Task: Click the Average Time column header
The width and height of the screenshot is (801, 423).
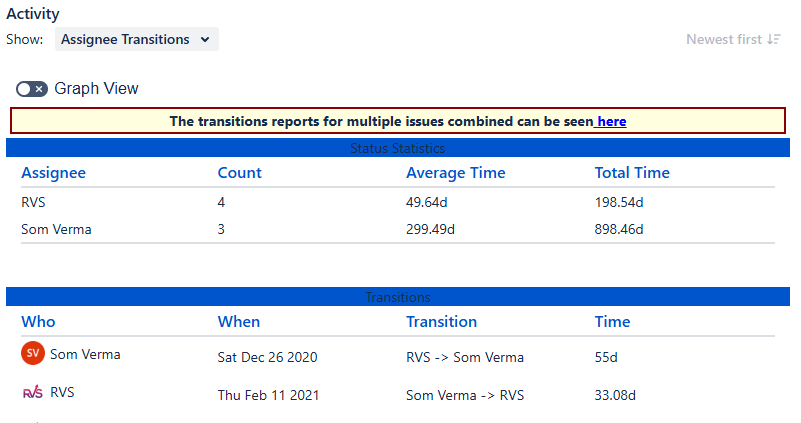Action: click(x=456, y=172)
